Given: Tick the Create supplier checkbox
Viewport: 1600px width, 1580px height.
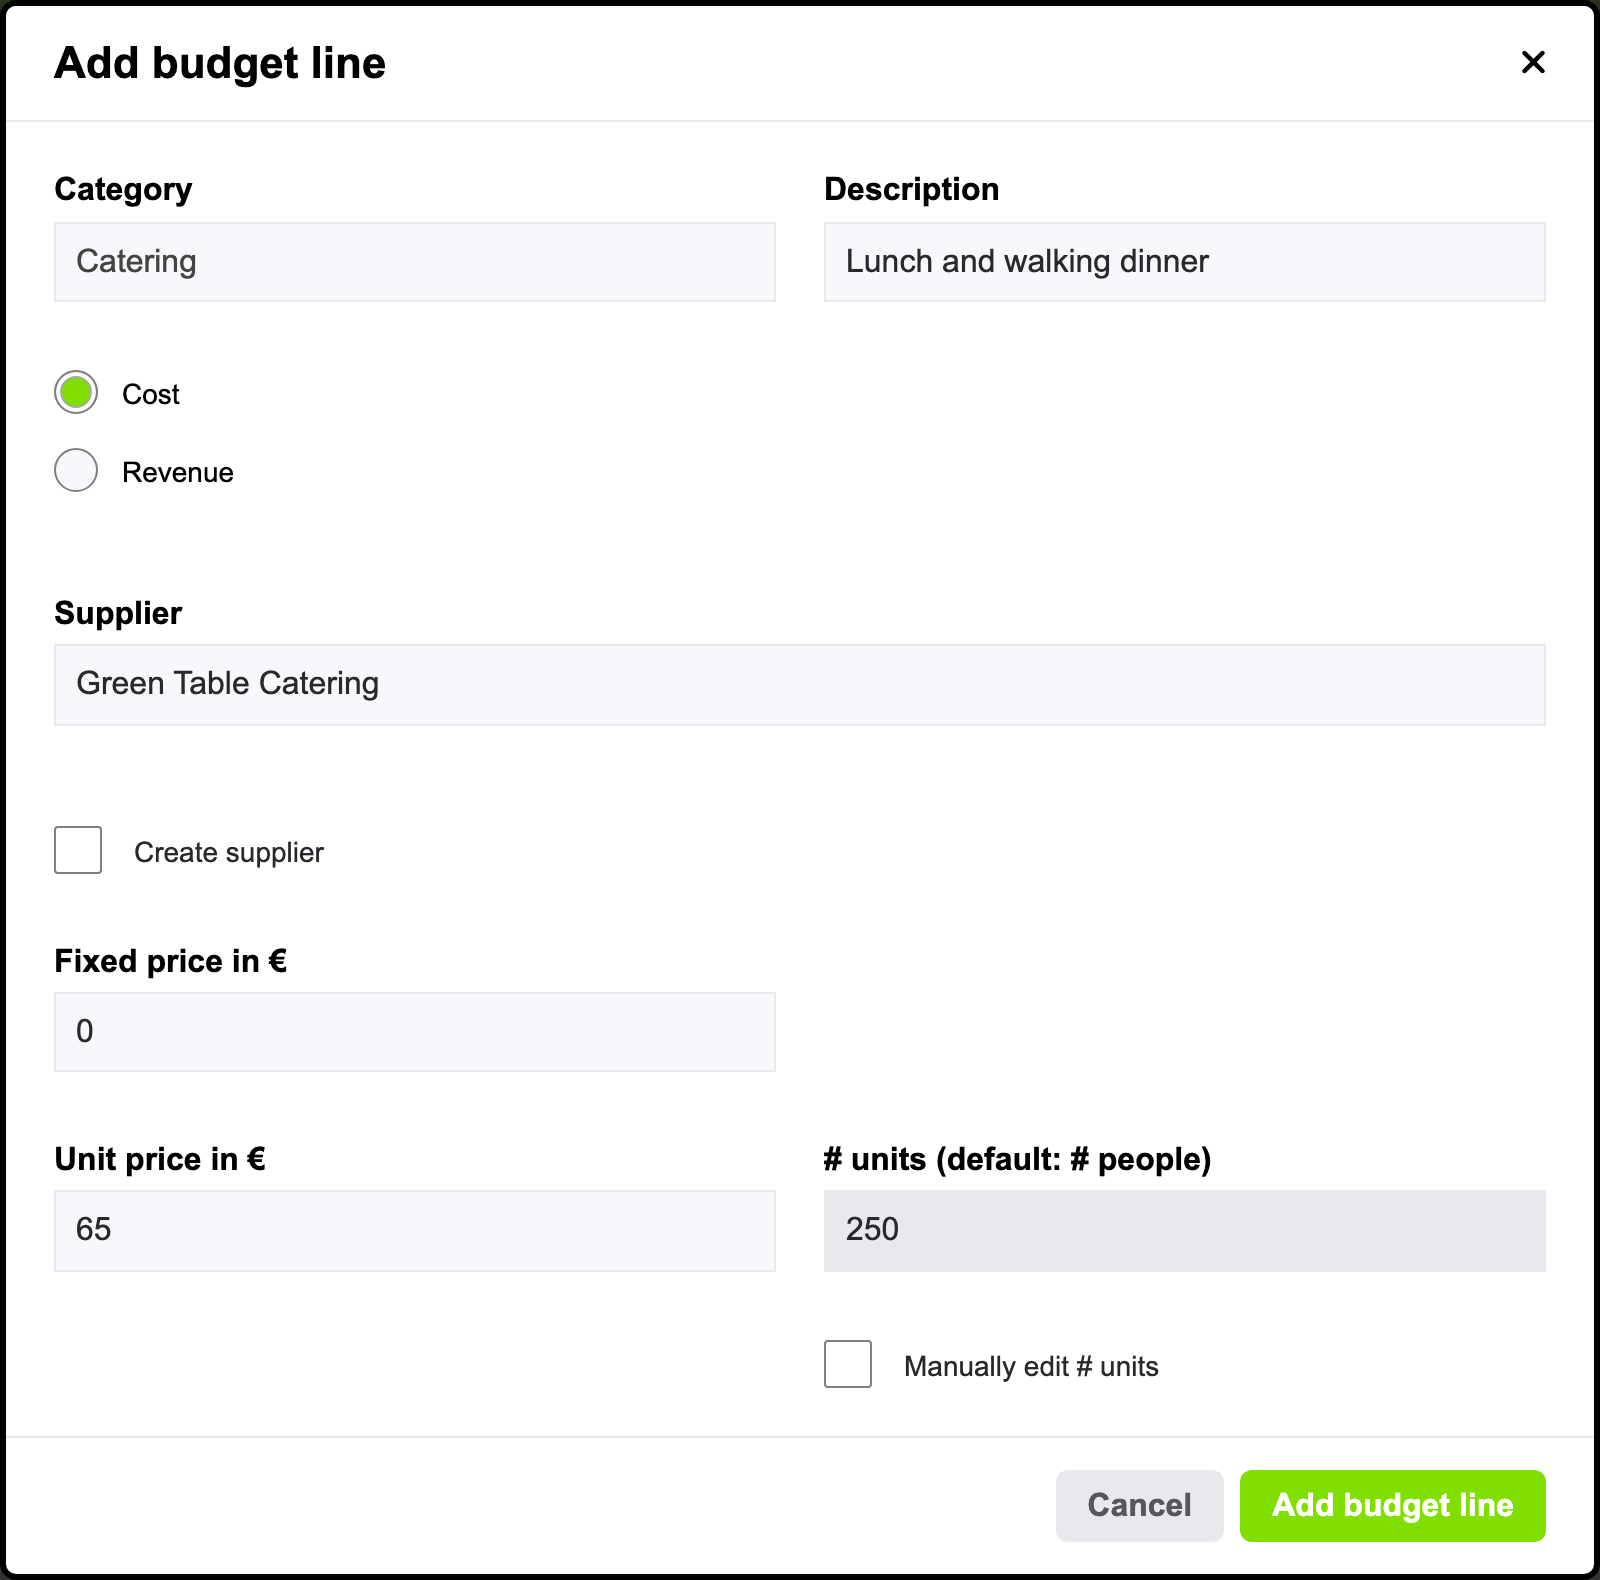Looking at the screenshot, I should coord(78,850).
